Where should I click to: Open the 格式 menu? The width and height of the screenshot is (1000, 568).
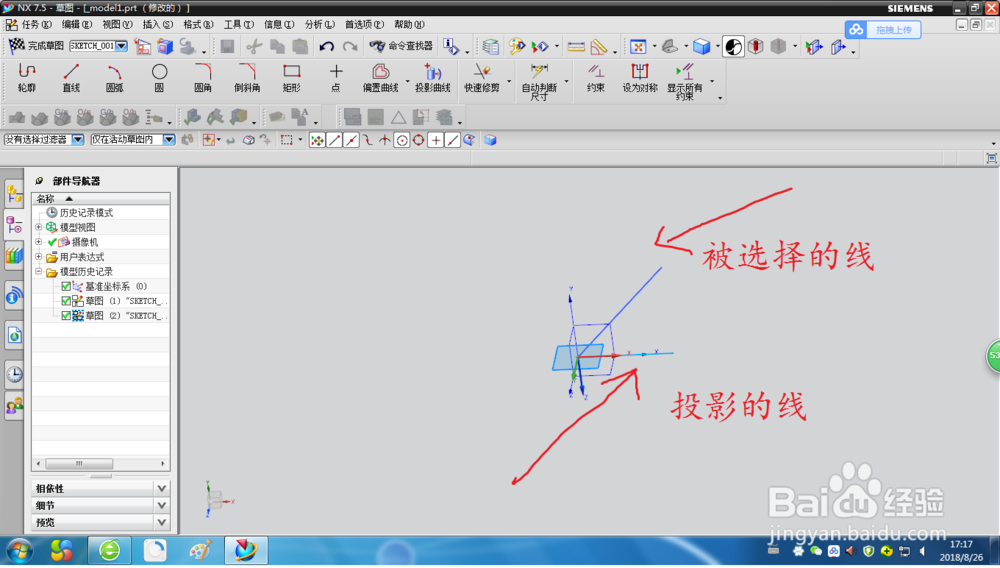[x=198, y=24]
